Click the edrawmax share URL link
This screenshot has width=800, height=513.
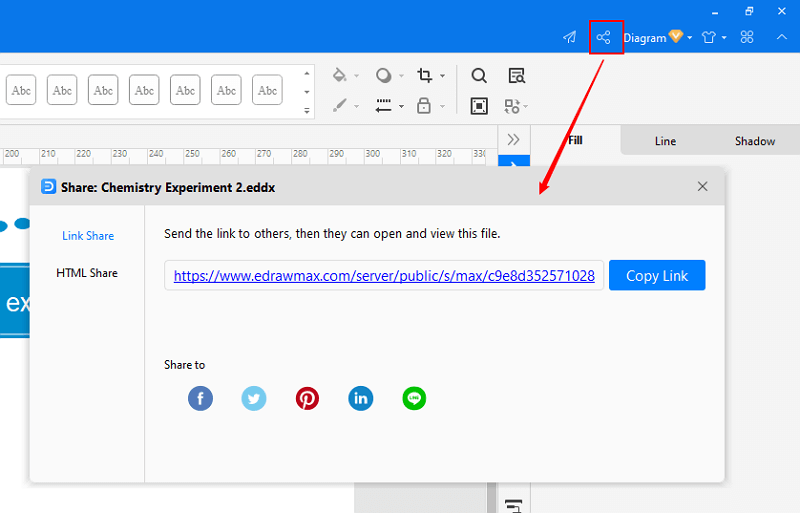click(384, 276)
